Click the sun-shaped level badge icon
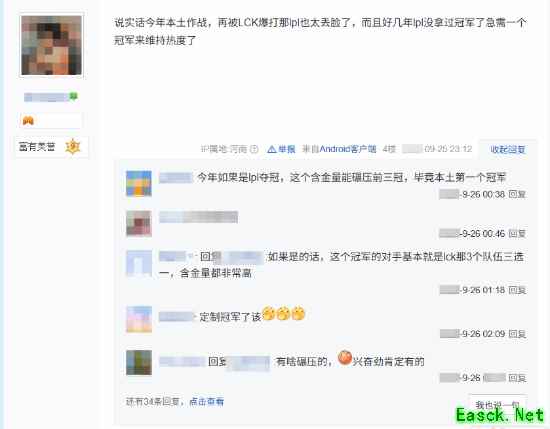 [x=73, y=147]
